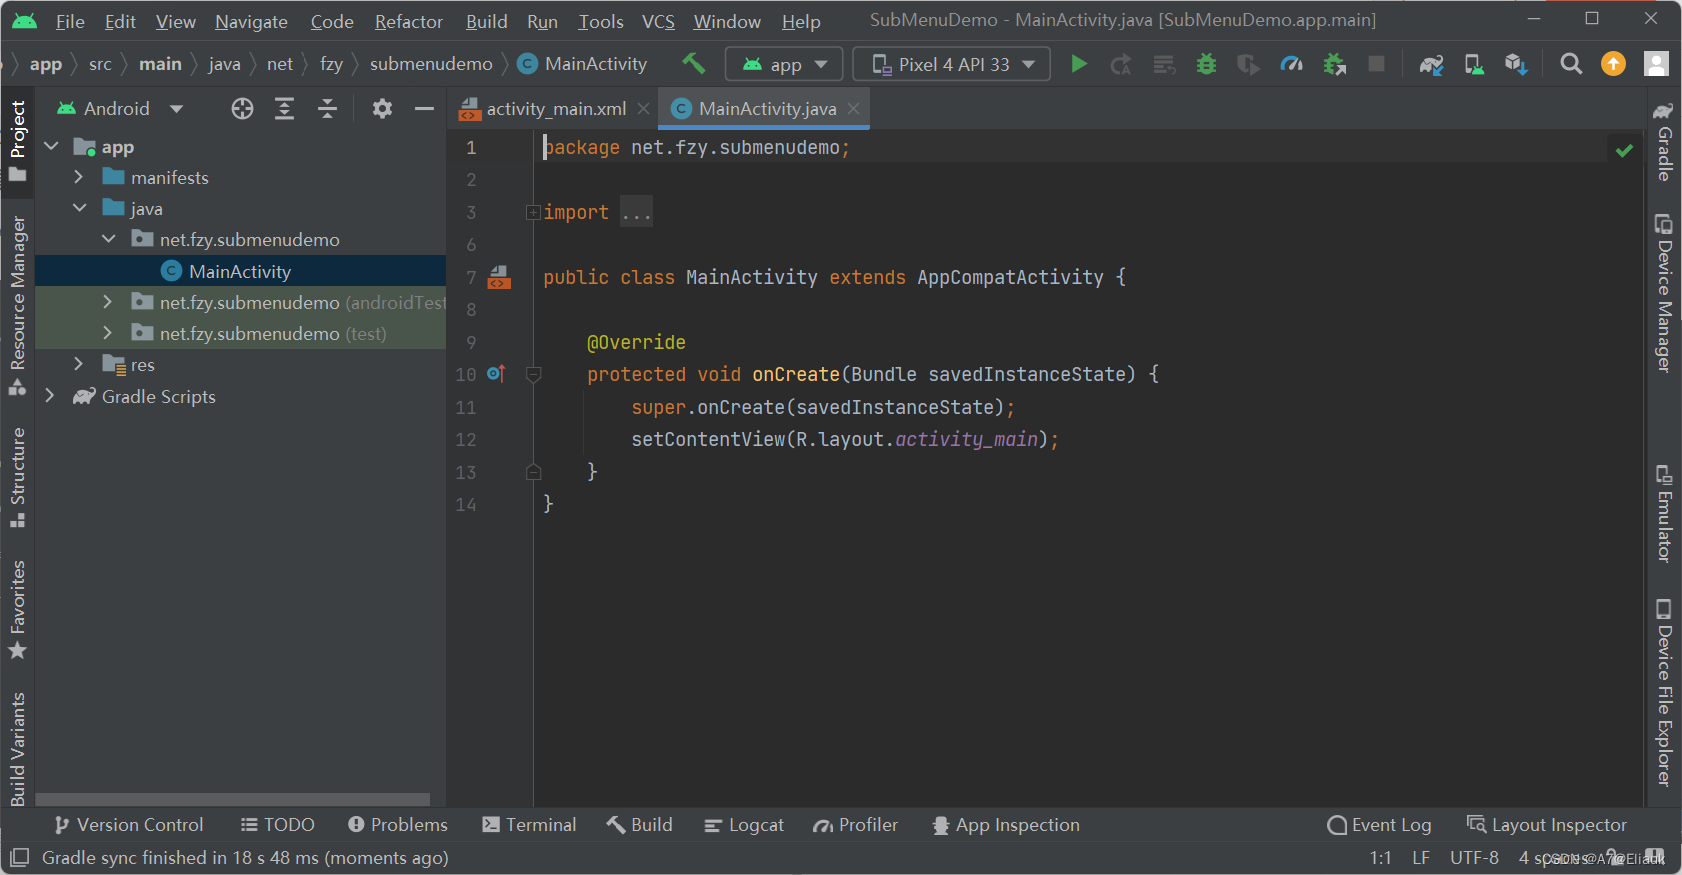This screenshot has height=875, width=1682.
Task: Click Collapse All in project panel
Action: pyautogui.click(x=327, y=109)
